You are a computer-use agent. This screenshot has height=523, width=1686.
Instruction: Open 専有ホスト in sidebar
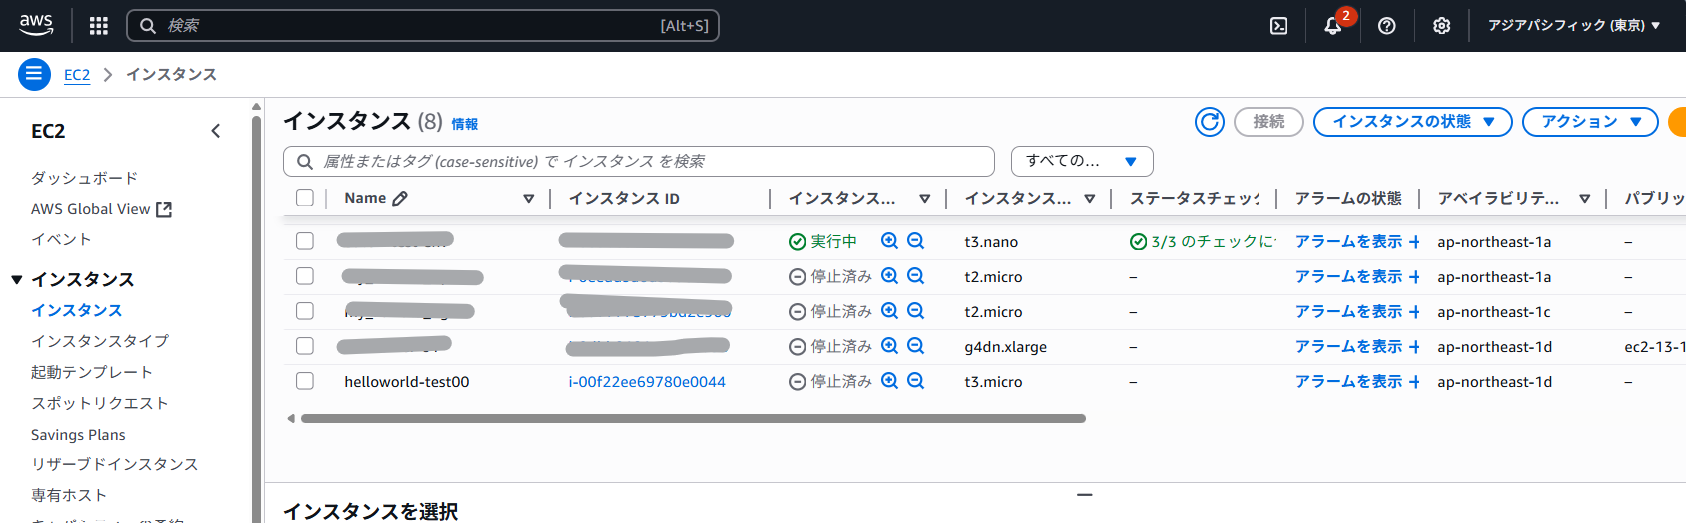coord(69,495)
